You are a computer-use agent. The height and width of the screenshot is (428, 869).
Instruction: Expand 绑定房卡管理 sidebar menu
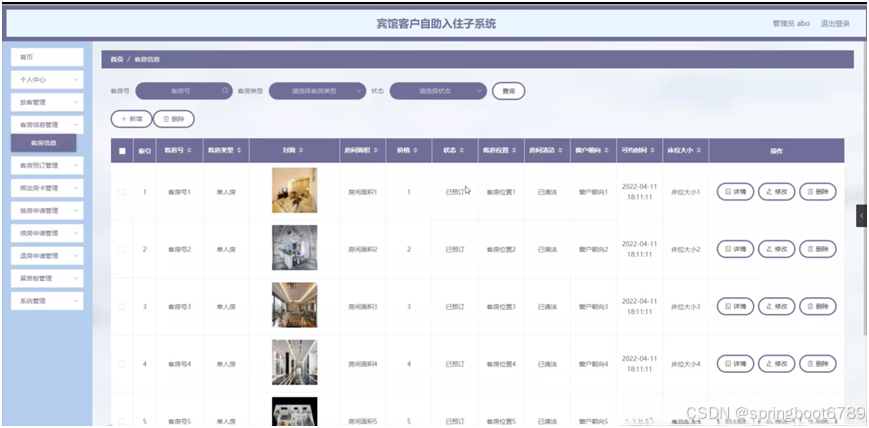click(47, 188)
